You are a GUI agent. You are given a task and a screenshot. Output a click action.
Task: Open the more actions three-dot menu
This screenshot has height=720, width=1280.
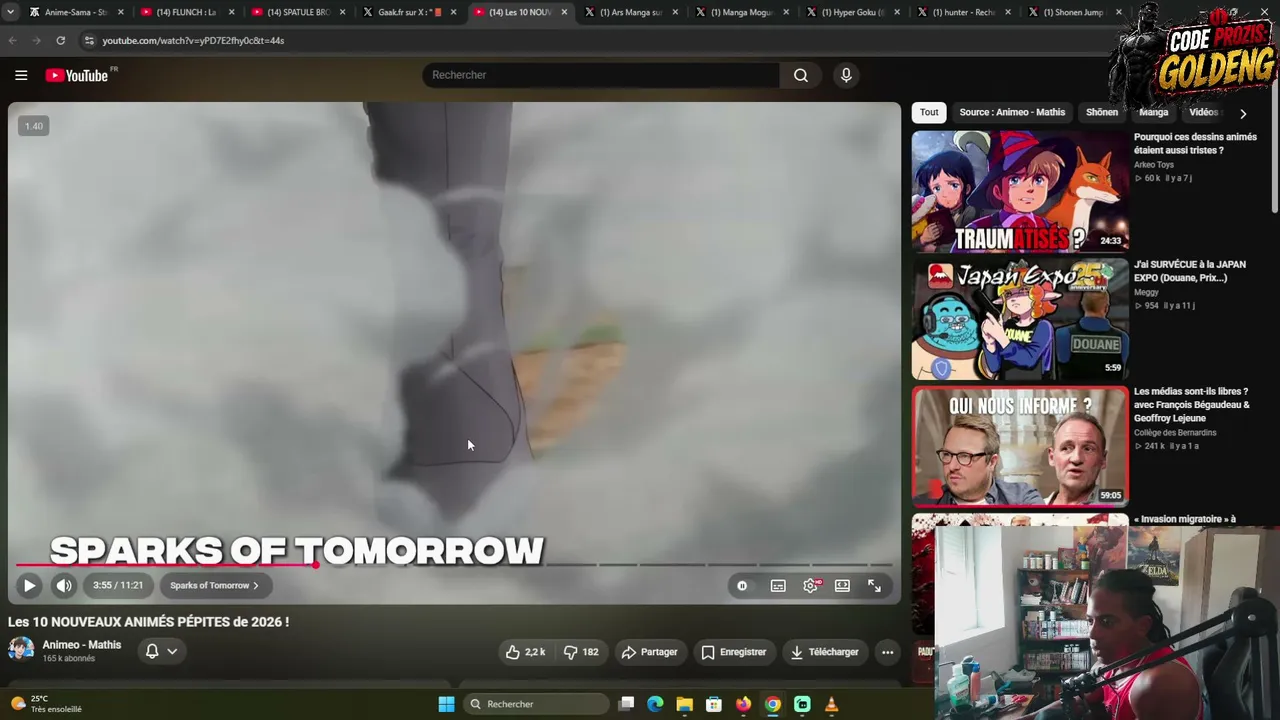(x=887, y=652)
